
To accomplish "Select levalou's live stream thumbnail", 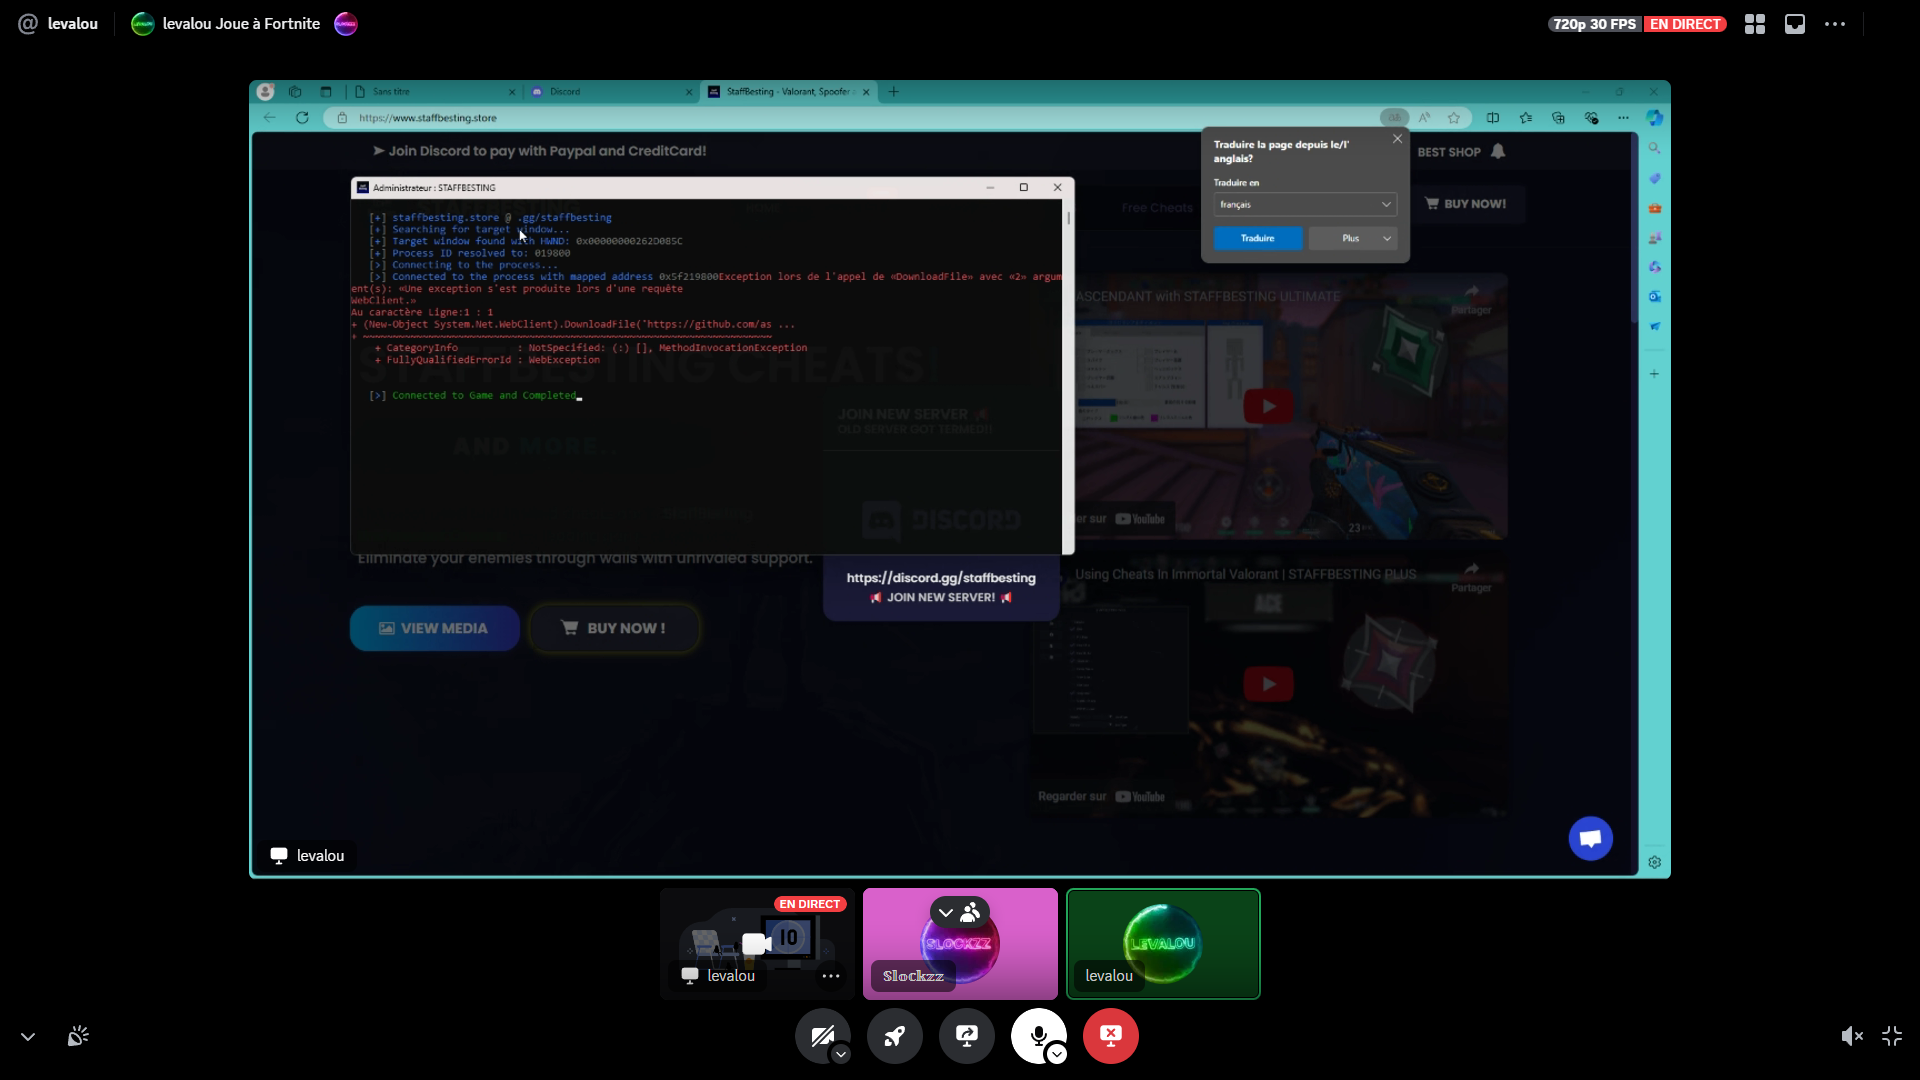I will (x=757, y=944).
